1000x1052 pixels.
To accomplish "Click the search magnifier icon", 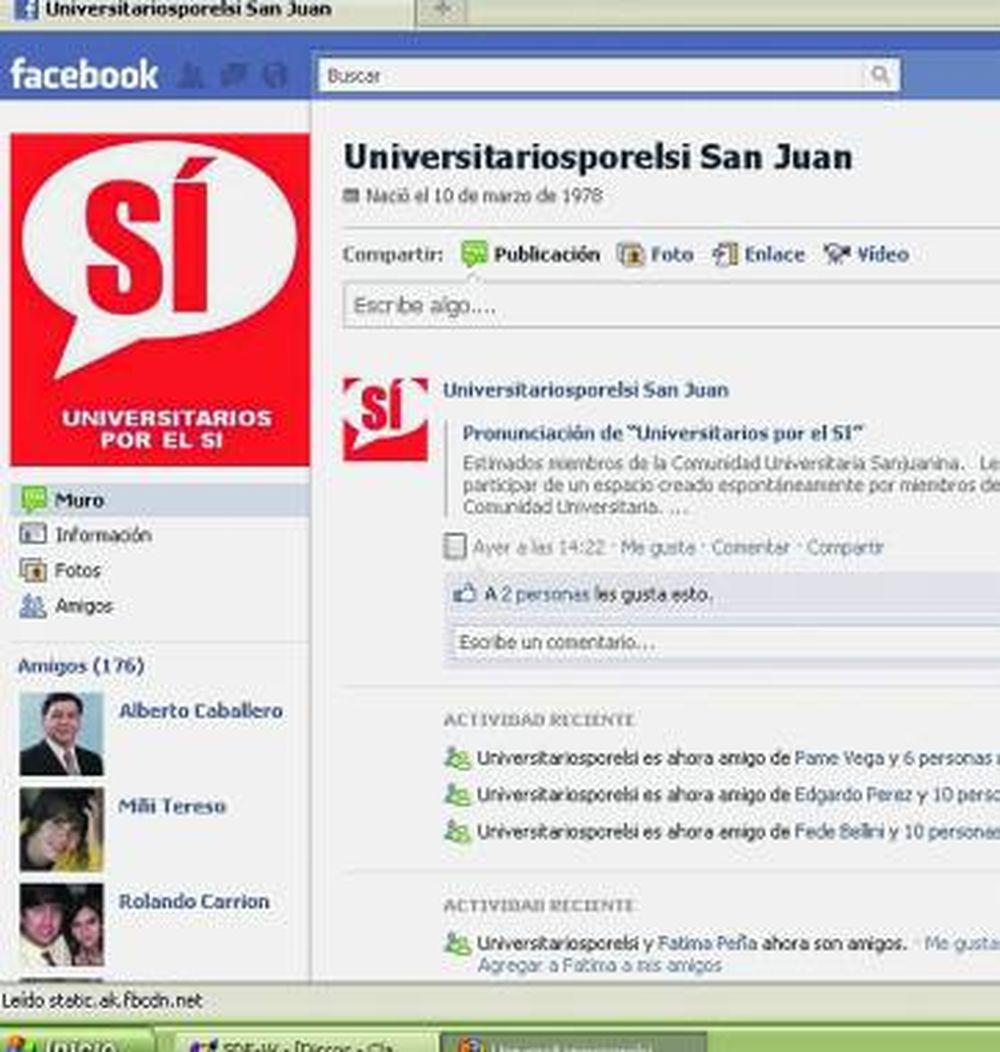I will (880, 76).
